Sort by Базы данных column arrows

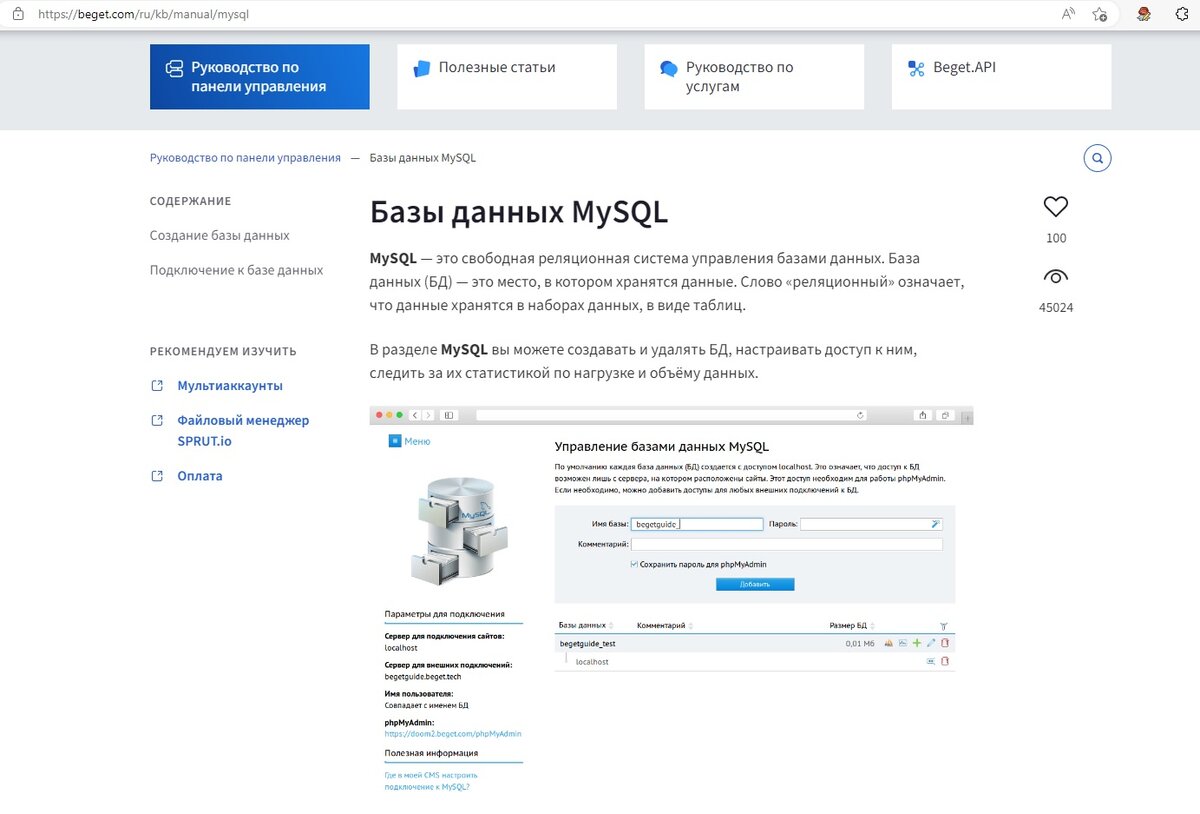click(x=611, y=625)
